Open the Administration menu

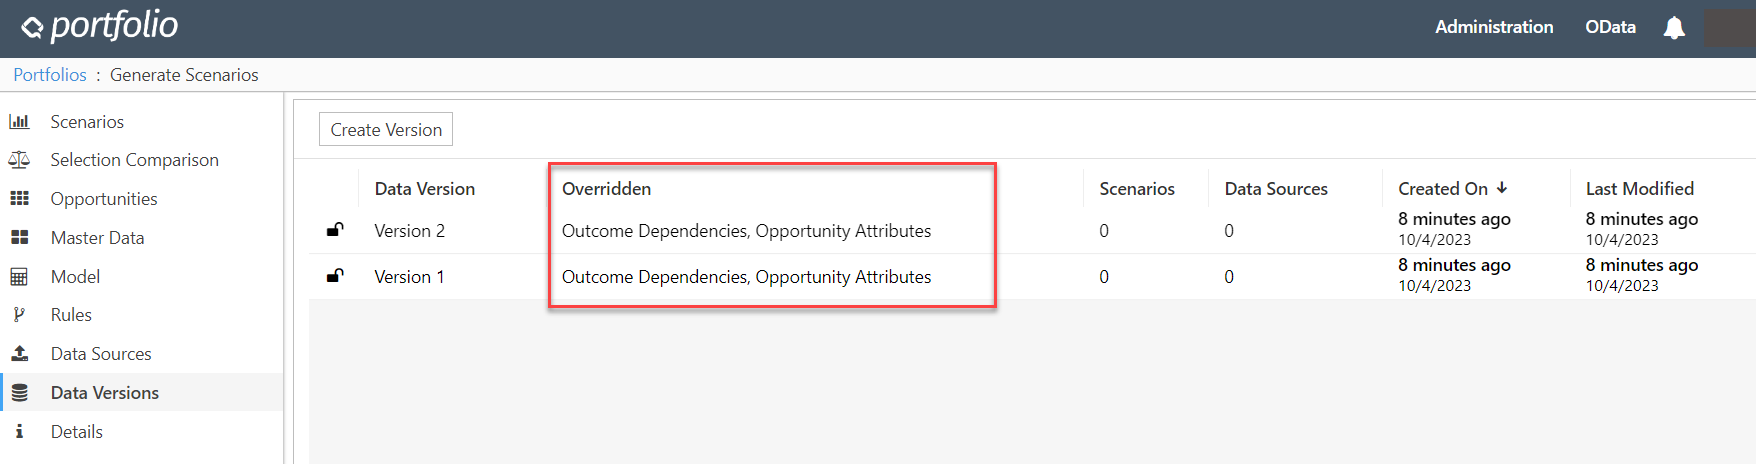(x=1494, y=27)
